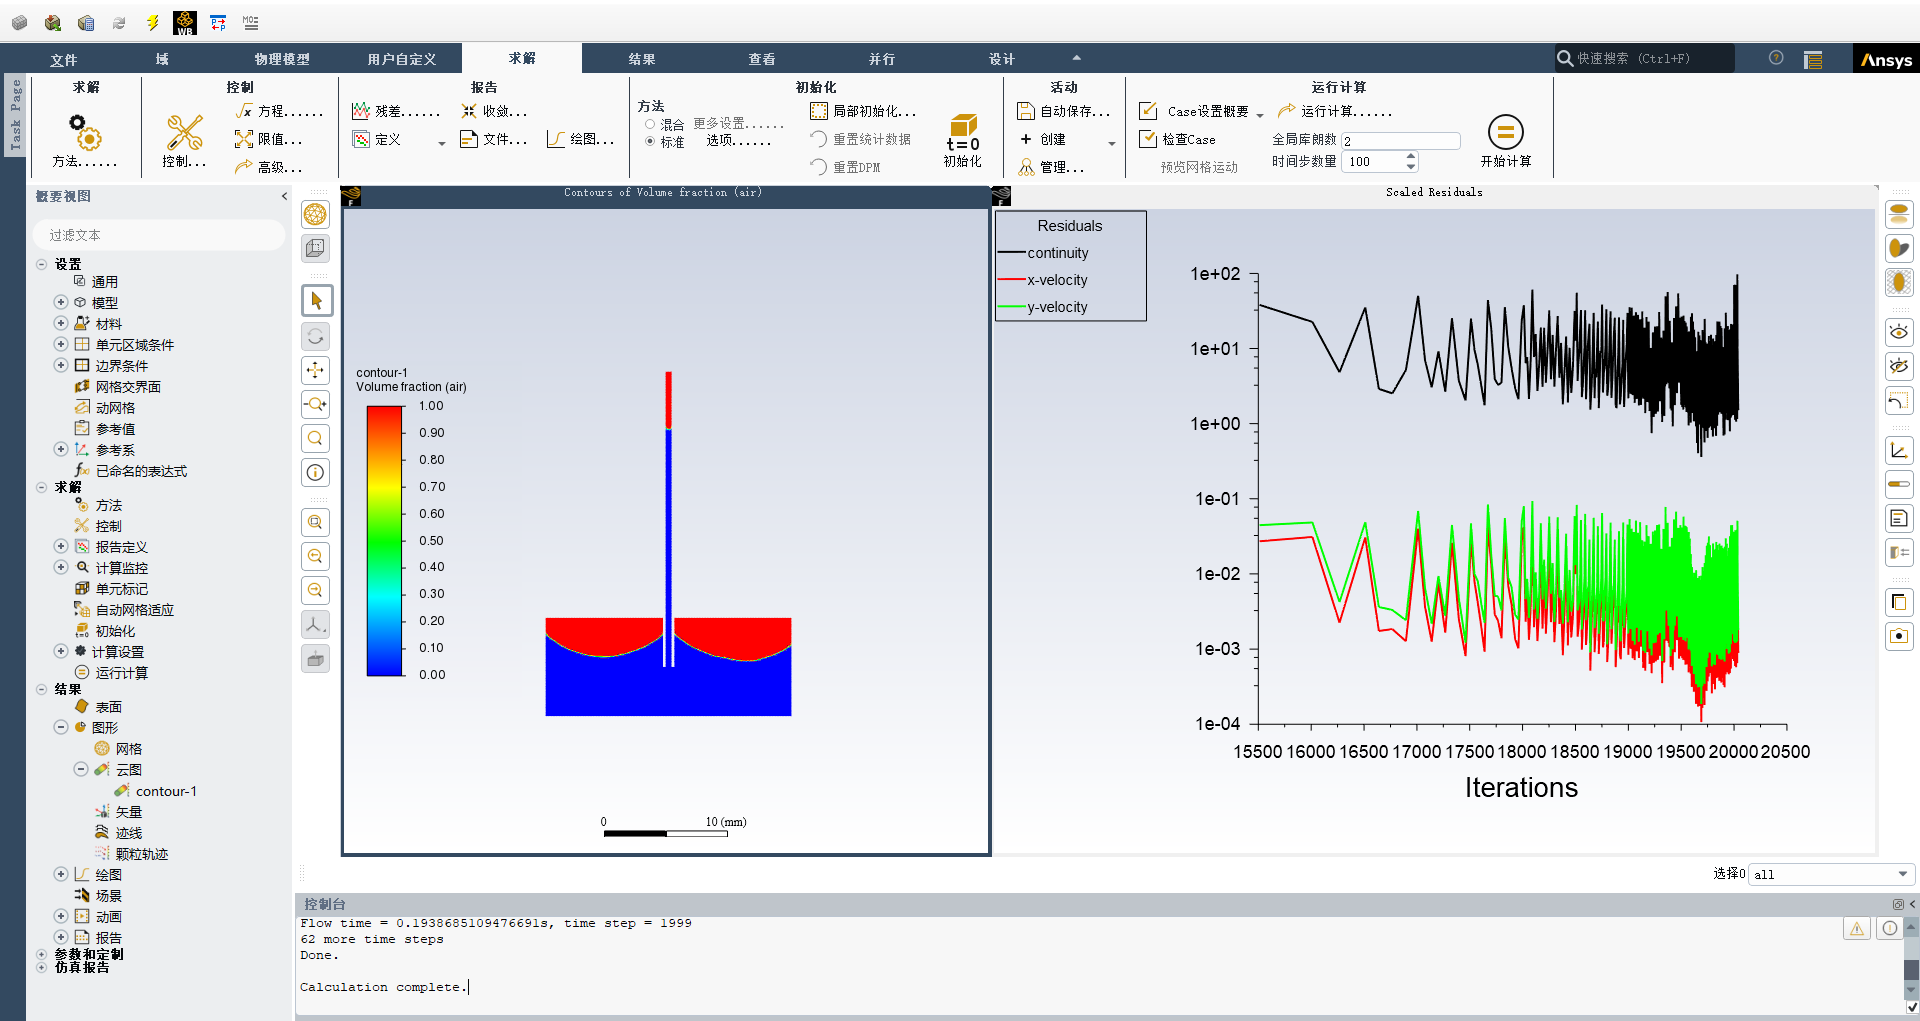1920x1021 pixels.
Task: Switch to the 用户自定义 tab
Action: tap(402, 60)
